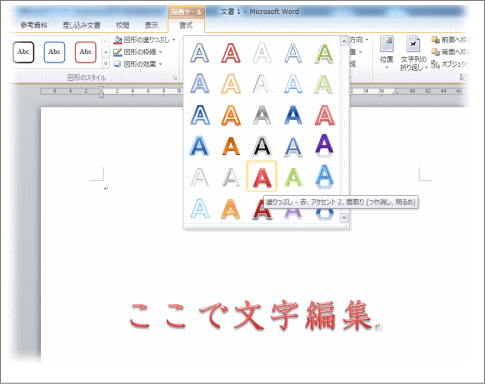Choose the black WordArt style
Image resolution: width=485 pixels, height=384 pixels.
pyautogui.click(x=262, y=146)
